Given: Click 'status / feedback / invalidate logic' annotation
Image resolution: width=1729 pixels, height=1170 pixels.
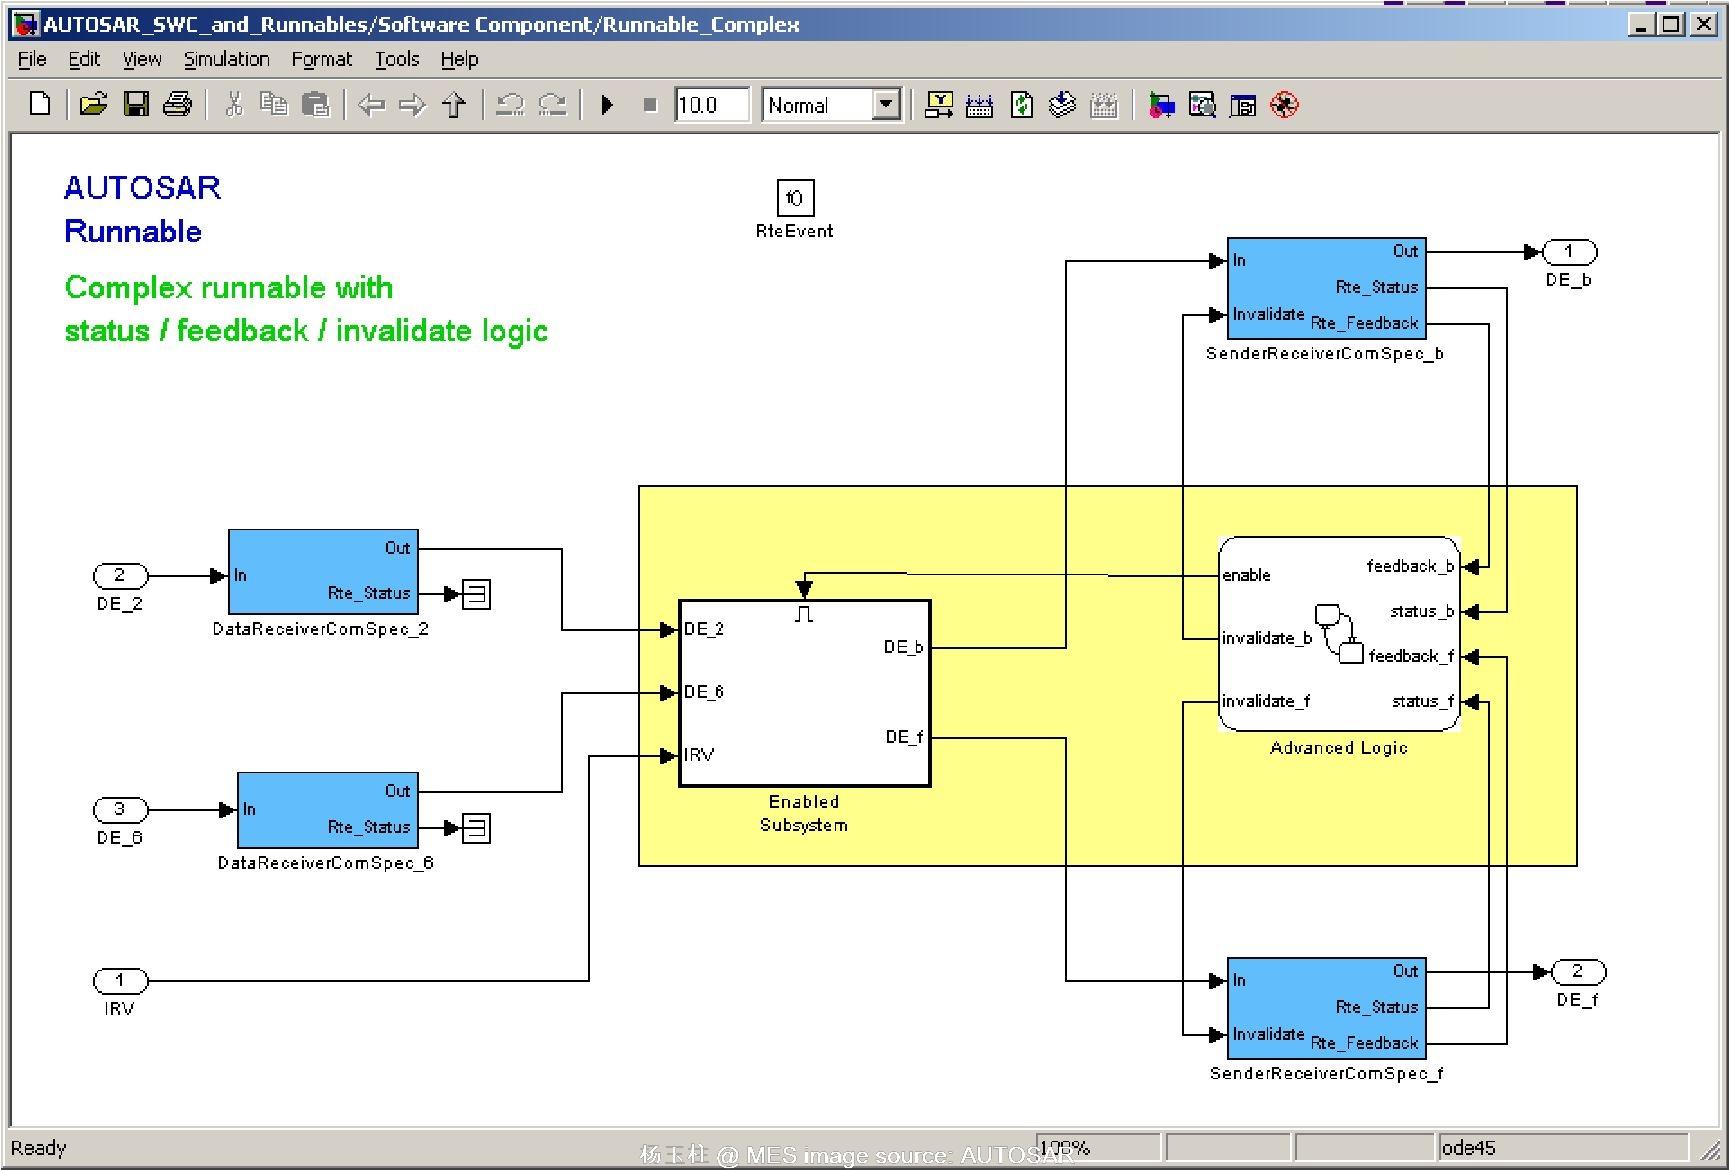Looking at the screenshot, I should 306,330.
